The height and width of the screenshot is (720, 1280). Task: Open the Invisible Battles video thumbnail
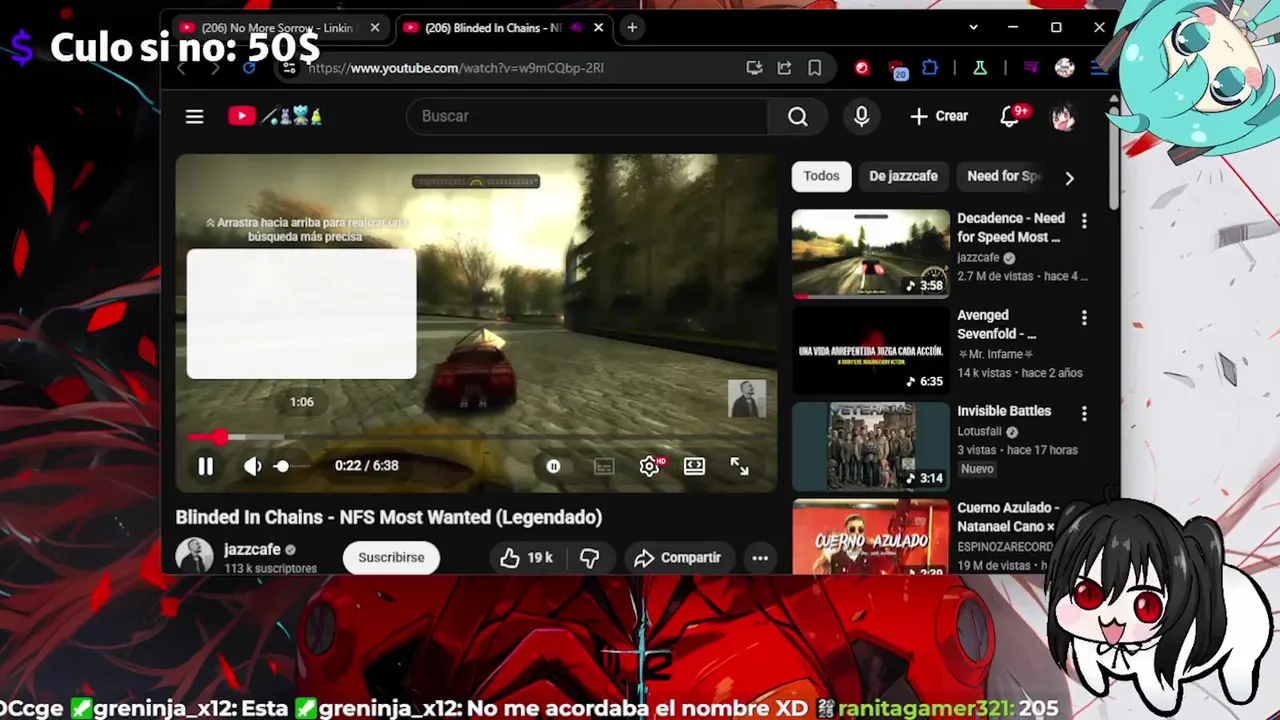[x=871, y=446]
